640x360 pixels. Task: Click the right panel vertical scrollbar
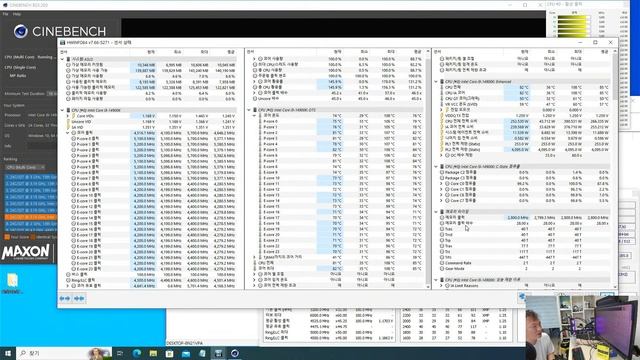(615, 78)
